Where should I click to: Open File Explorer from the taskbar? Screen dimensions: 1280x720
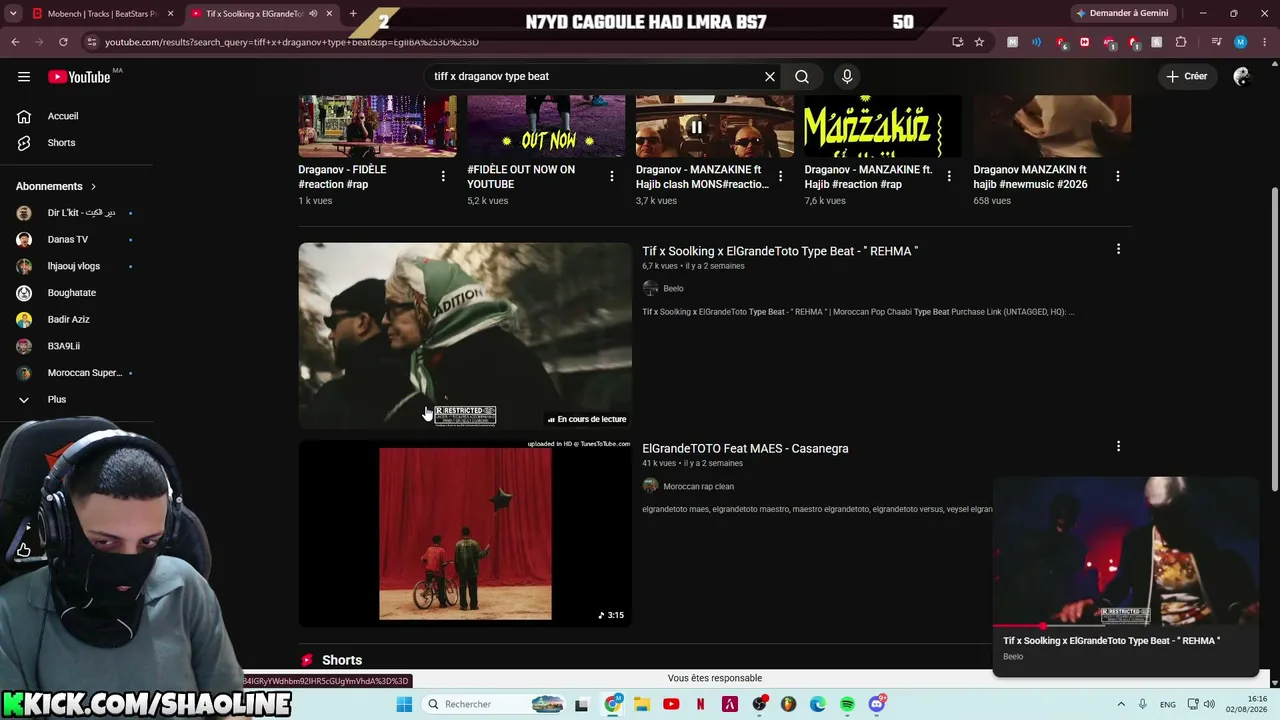coord(642,704)
